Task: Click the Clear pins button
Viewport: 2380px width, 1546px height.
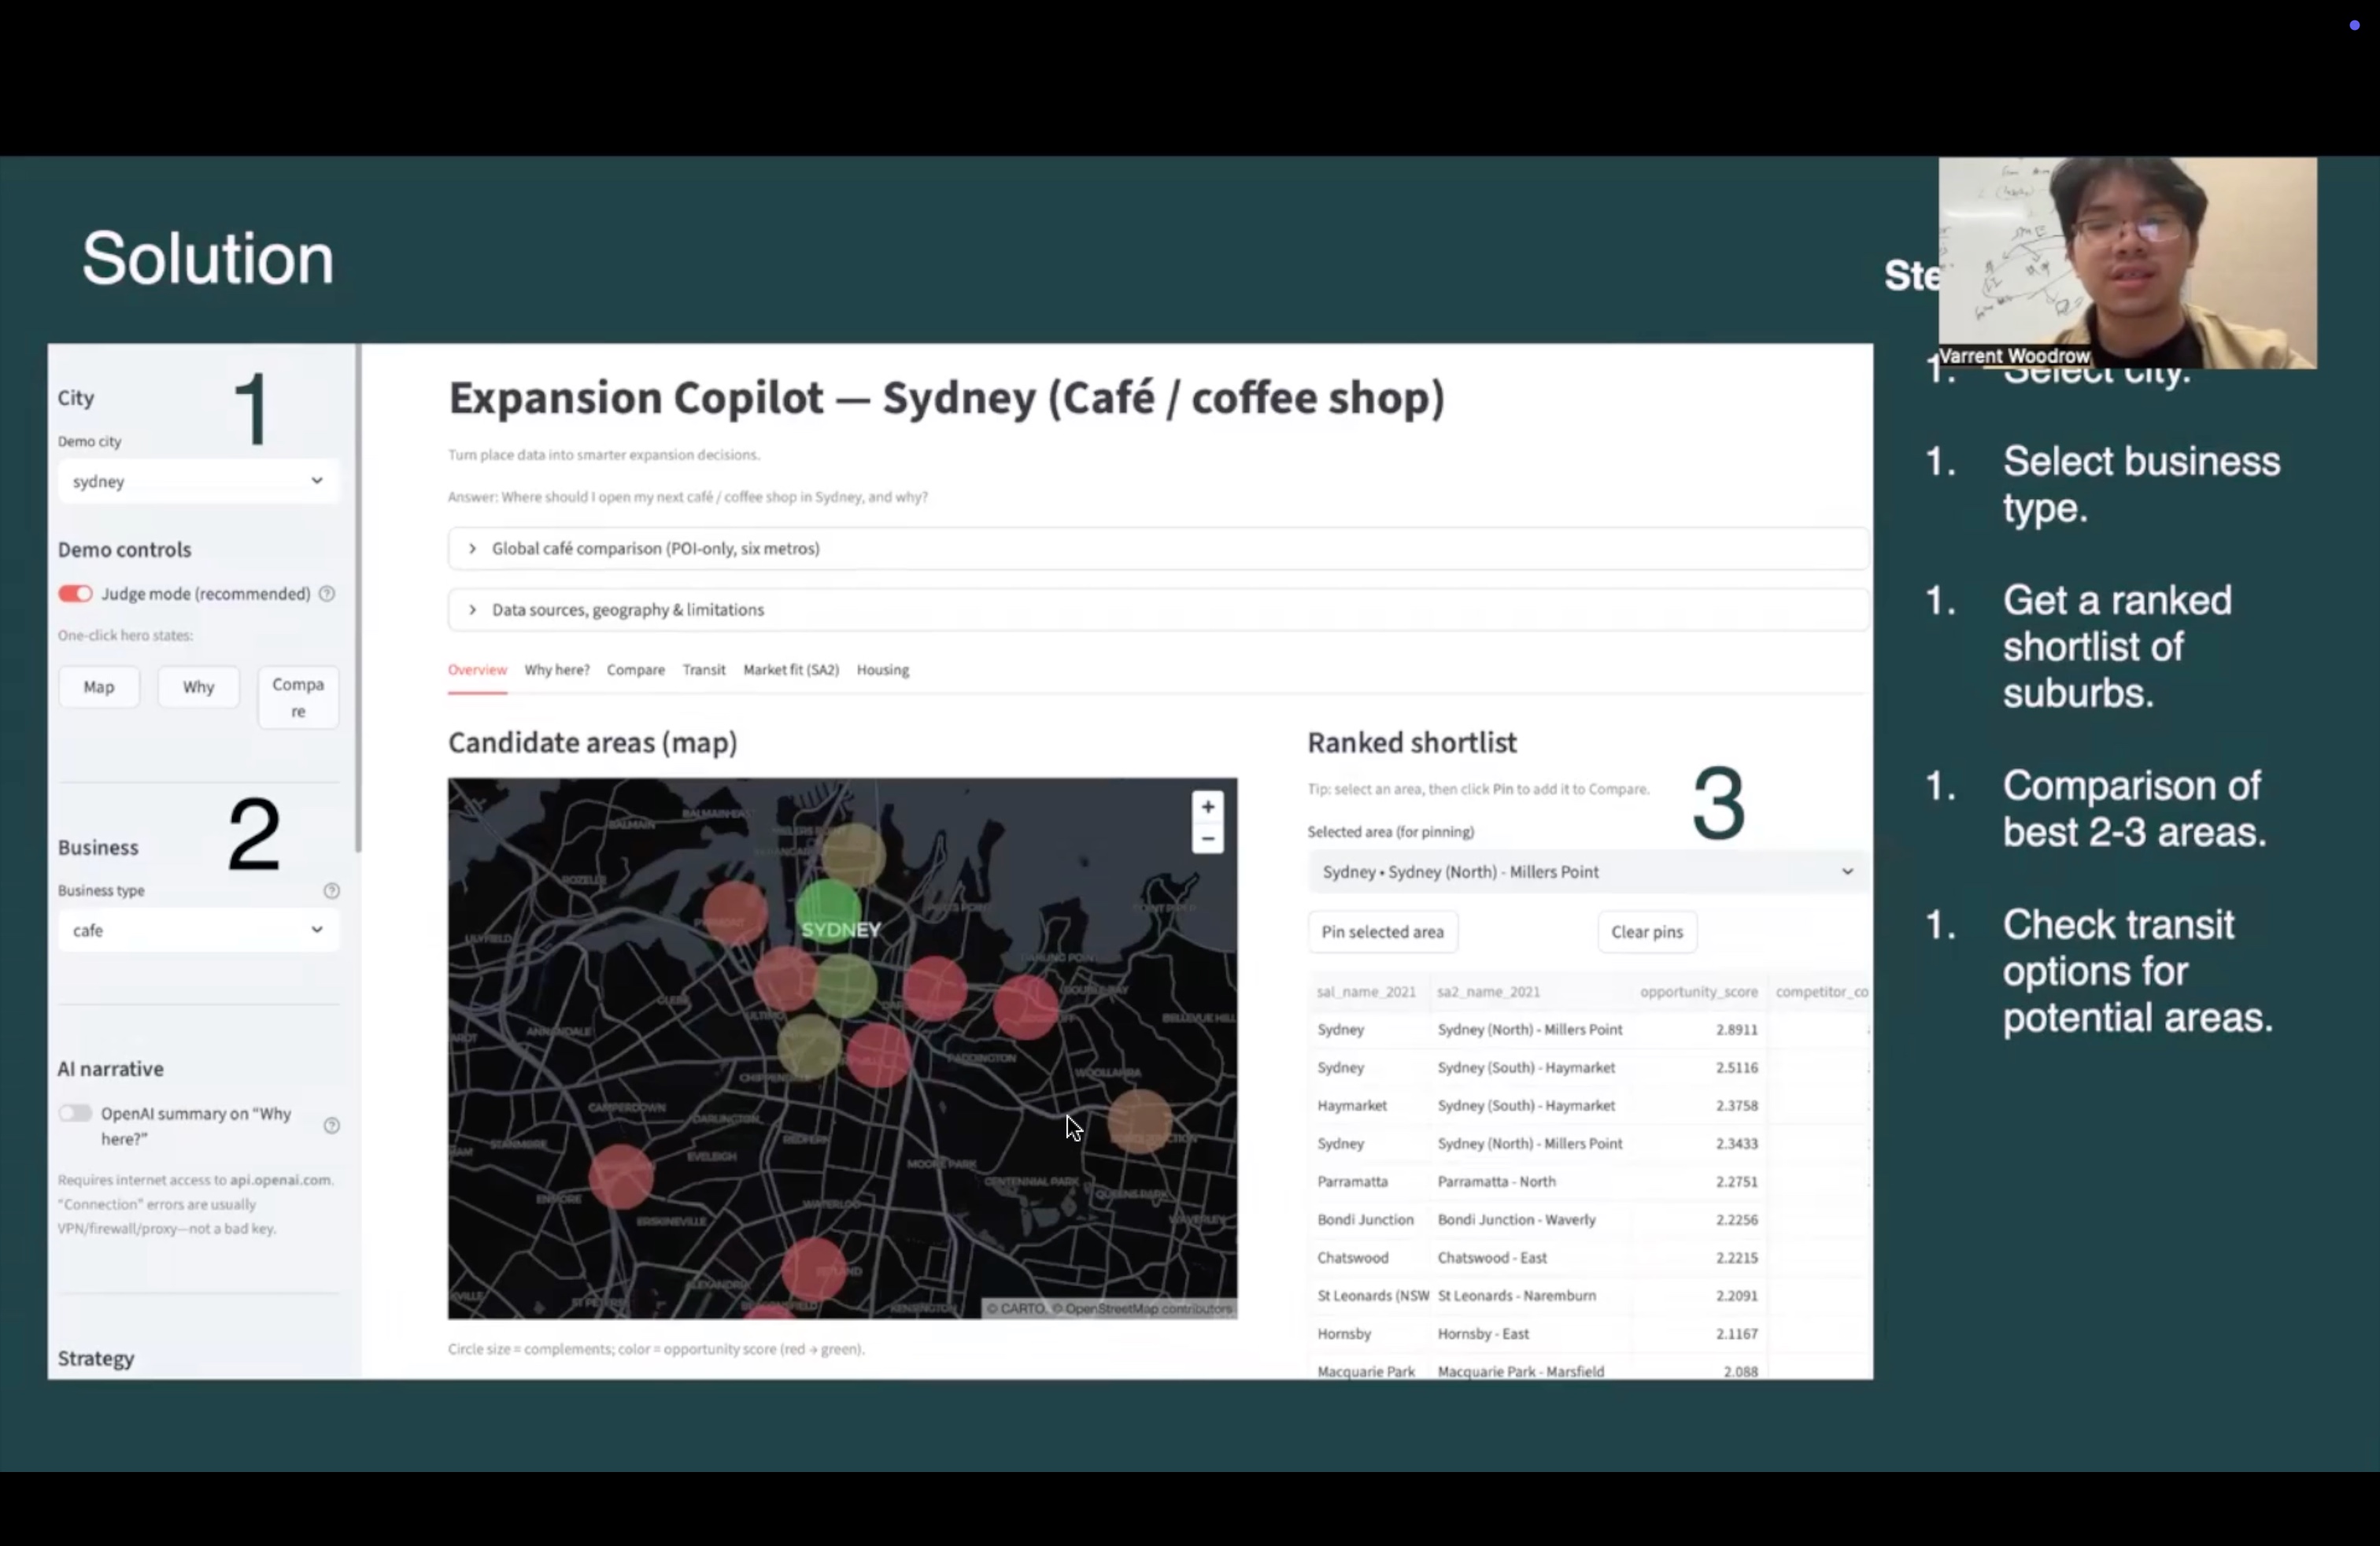Action: point(1646,932)
